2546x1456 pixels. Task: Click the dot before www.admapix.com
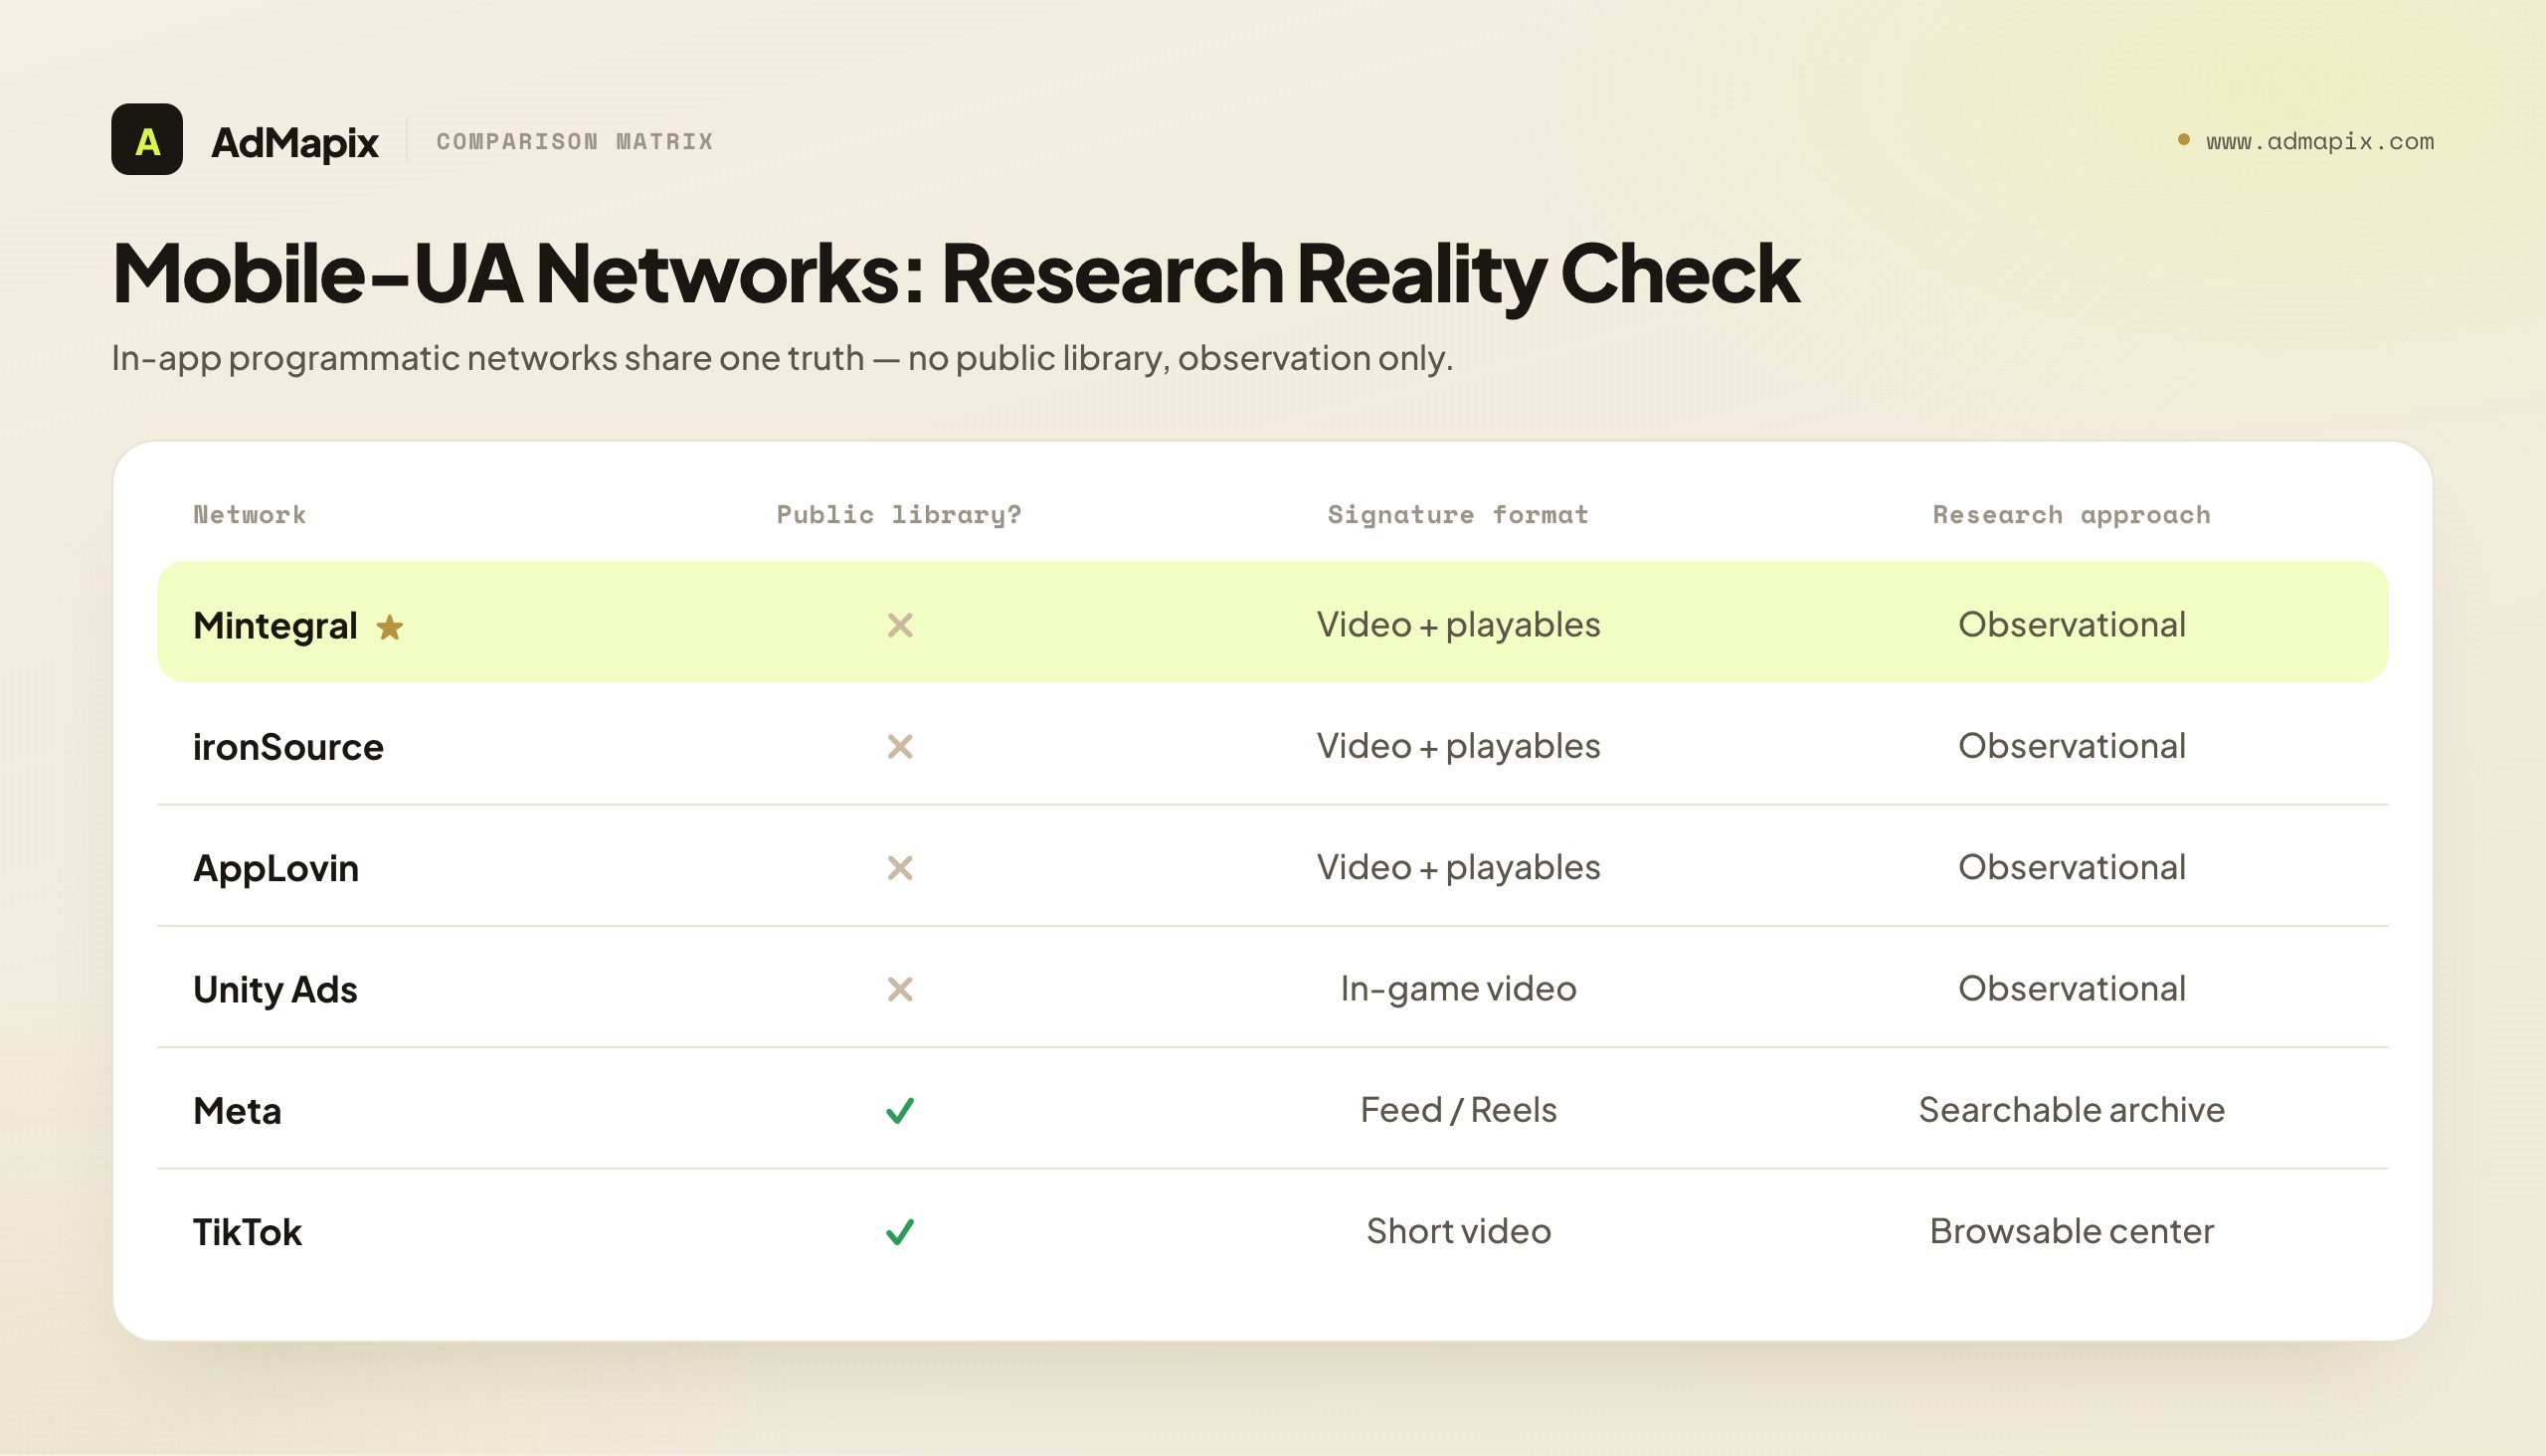(2184, 140)
